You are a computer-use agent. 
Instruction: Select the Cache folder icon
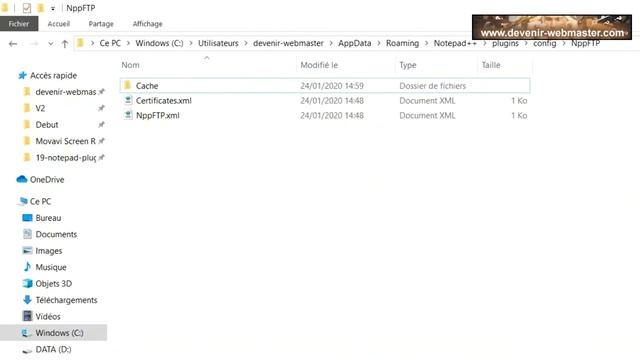click(128, 85)
